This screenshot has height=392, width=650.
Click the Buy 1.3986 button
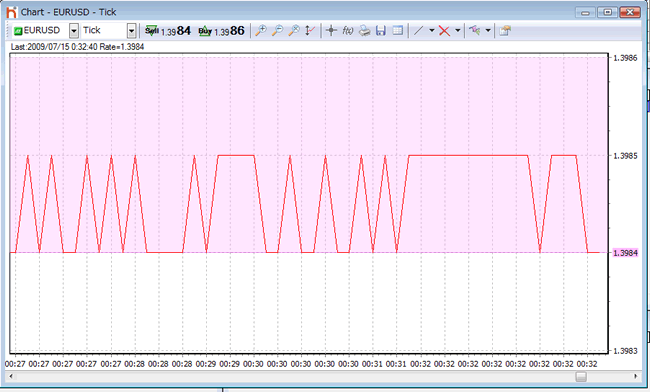click(221, 31)
